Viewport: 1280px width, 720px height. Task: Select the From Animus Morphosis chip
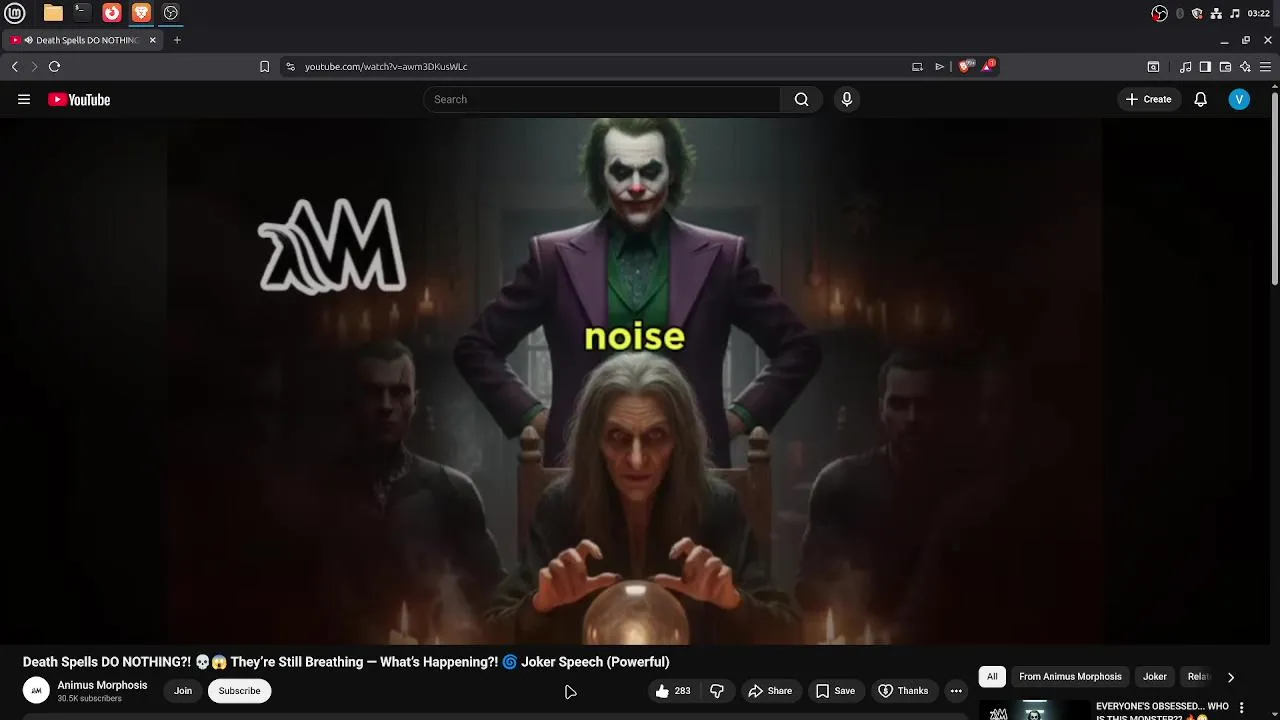(1070, 677)
